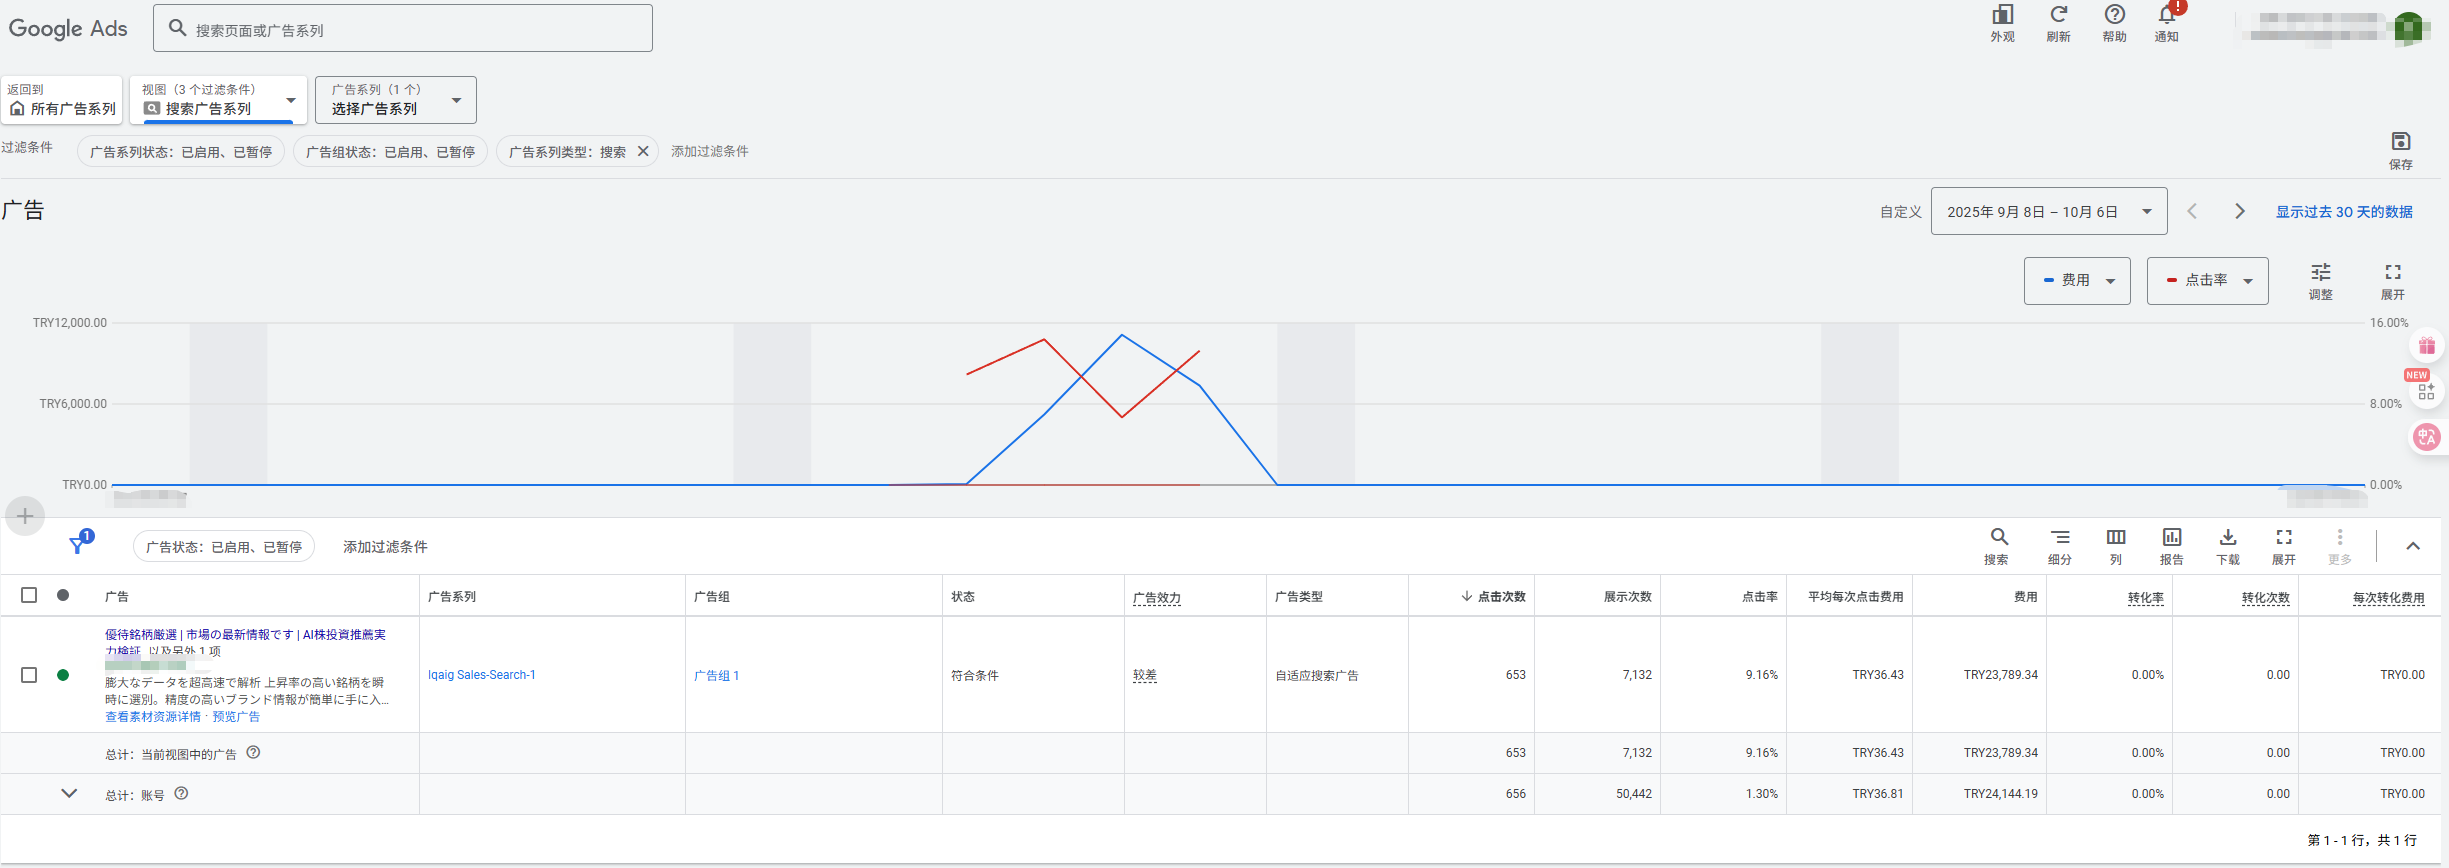Image resolution: width=2449 pixels, height=868 pixels.
Task: Select the header checkbox for all ads
Action: [29, 595]
